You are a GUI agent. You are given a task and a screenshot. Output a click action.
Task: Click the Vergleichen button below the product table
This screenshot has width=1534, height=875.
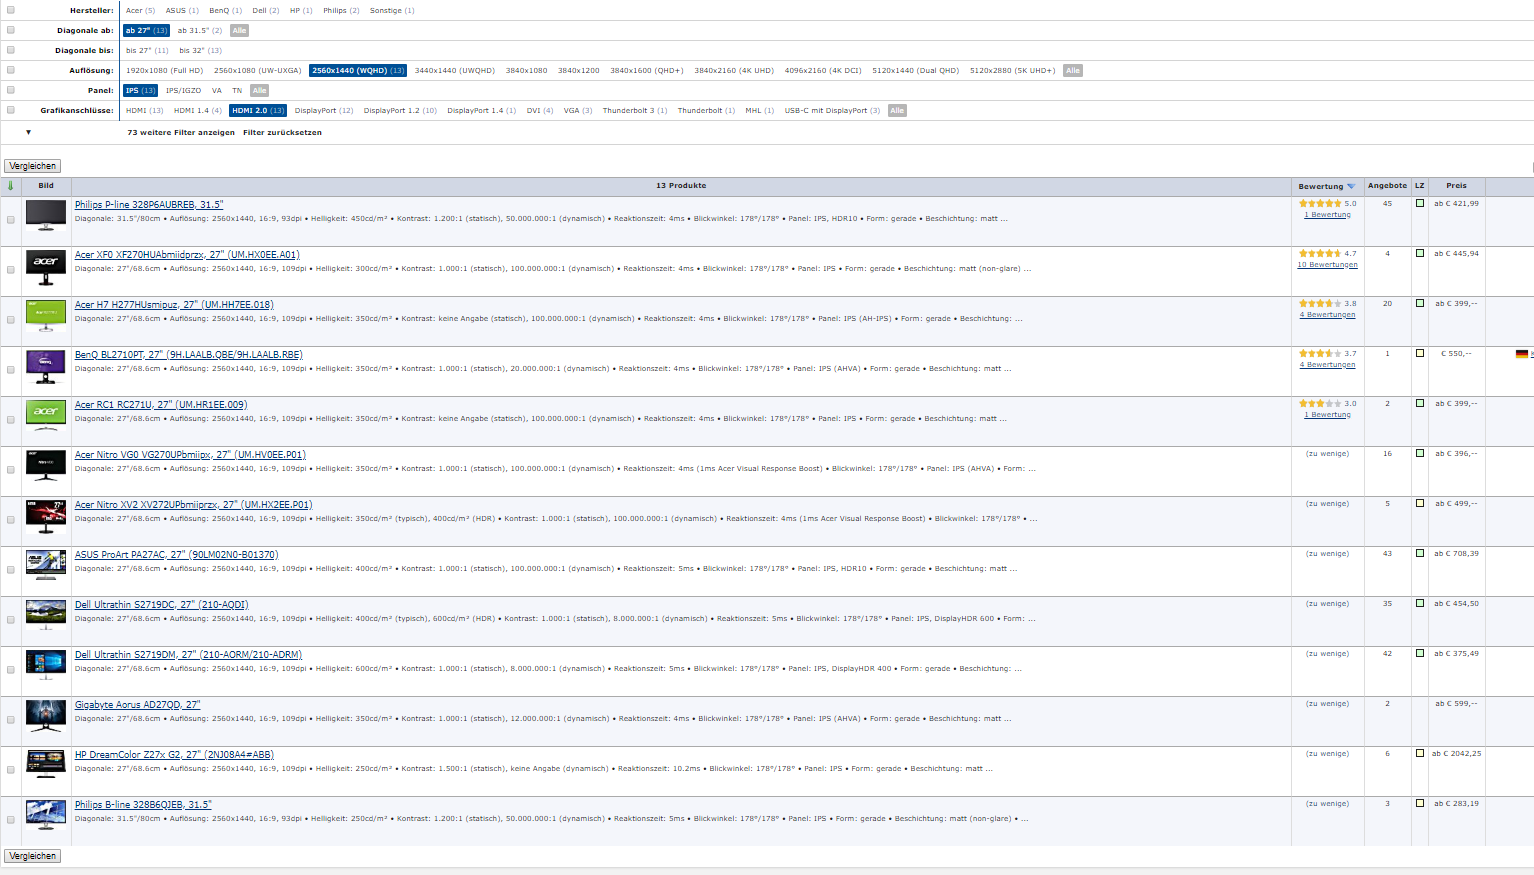point(33,856)
